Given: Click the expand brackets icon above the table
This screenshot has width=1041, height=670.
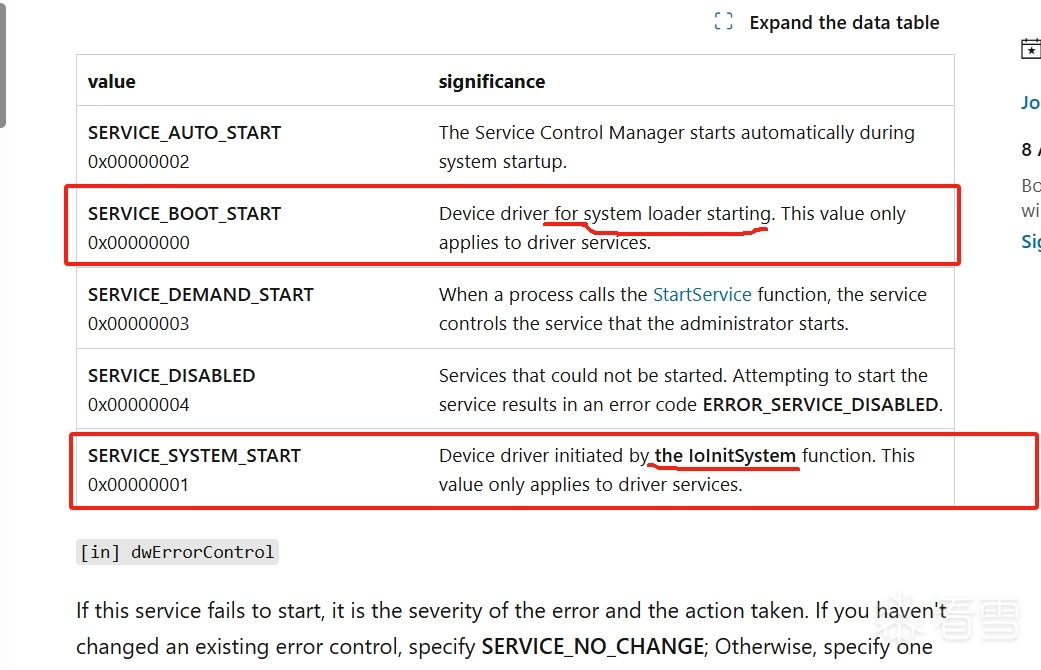Looking at the screenshot, I should [724, 22].
